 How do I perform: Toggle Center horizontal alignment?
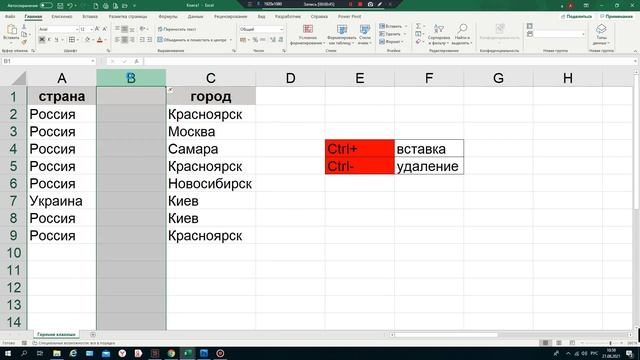point(124,40)
